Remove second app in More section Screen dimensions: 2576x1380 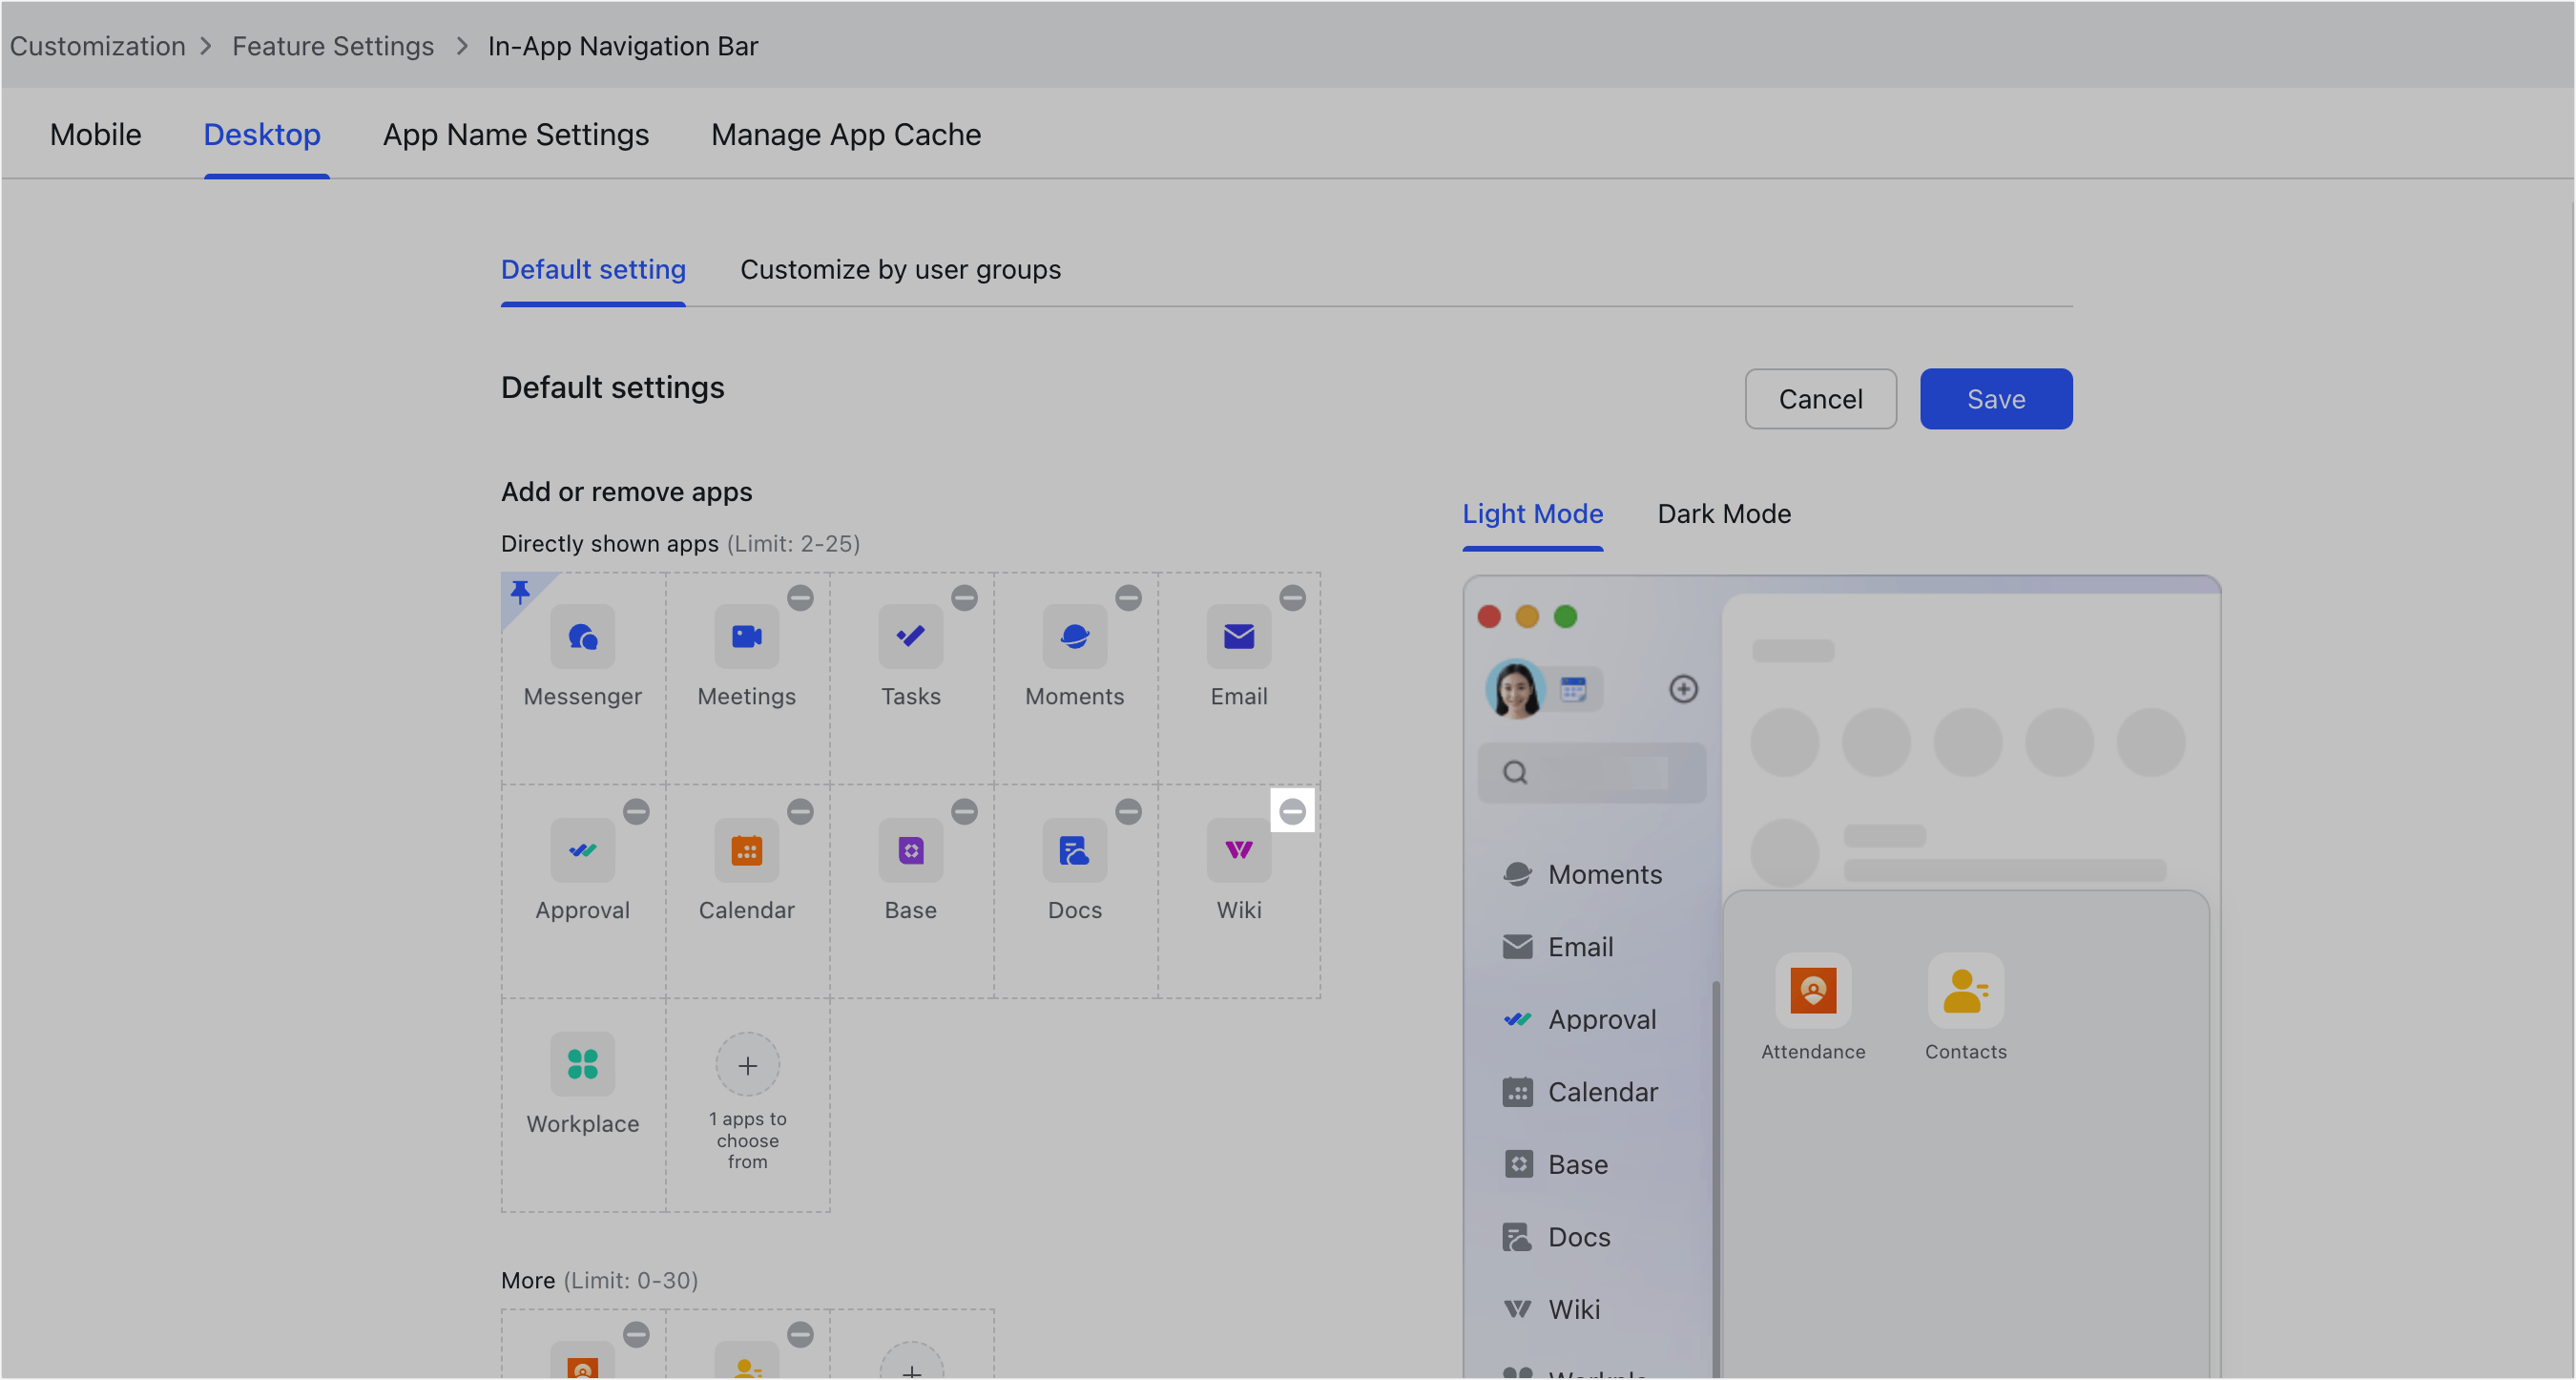coord(800,1334)
